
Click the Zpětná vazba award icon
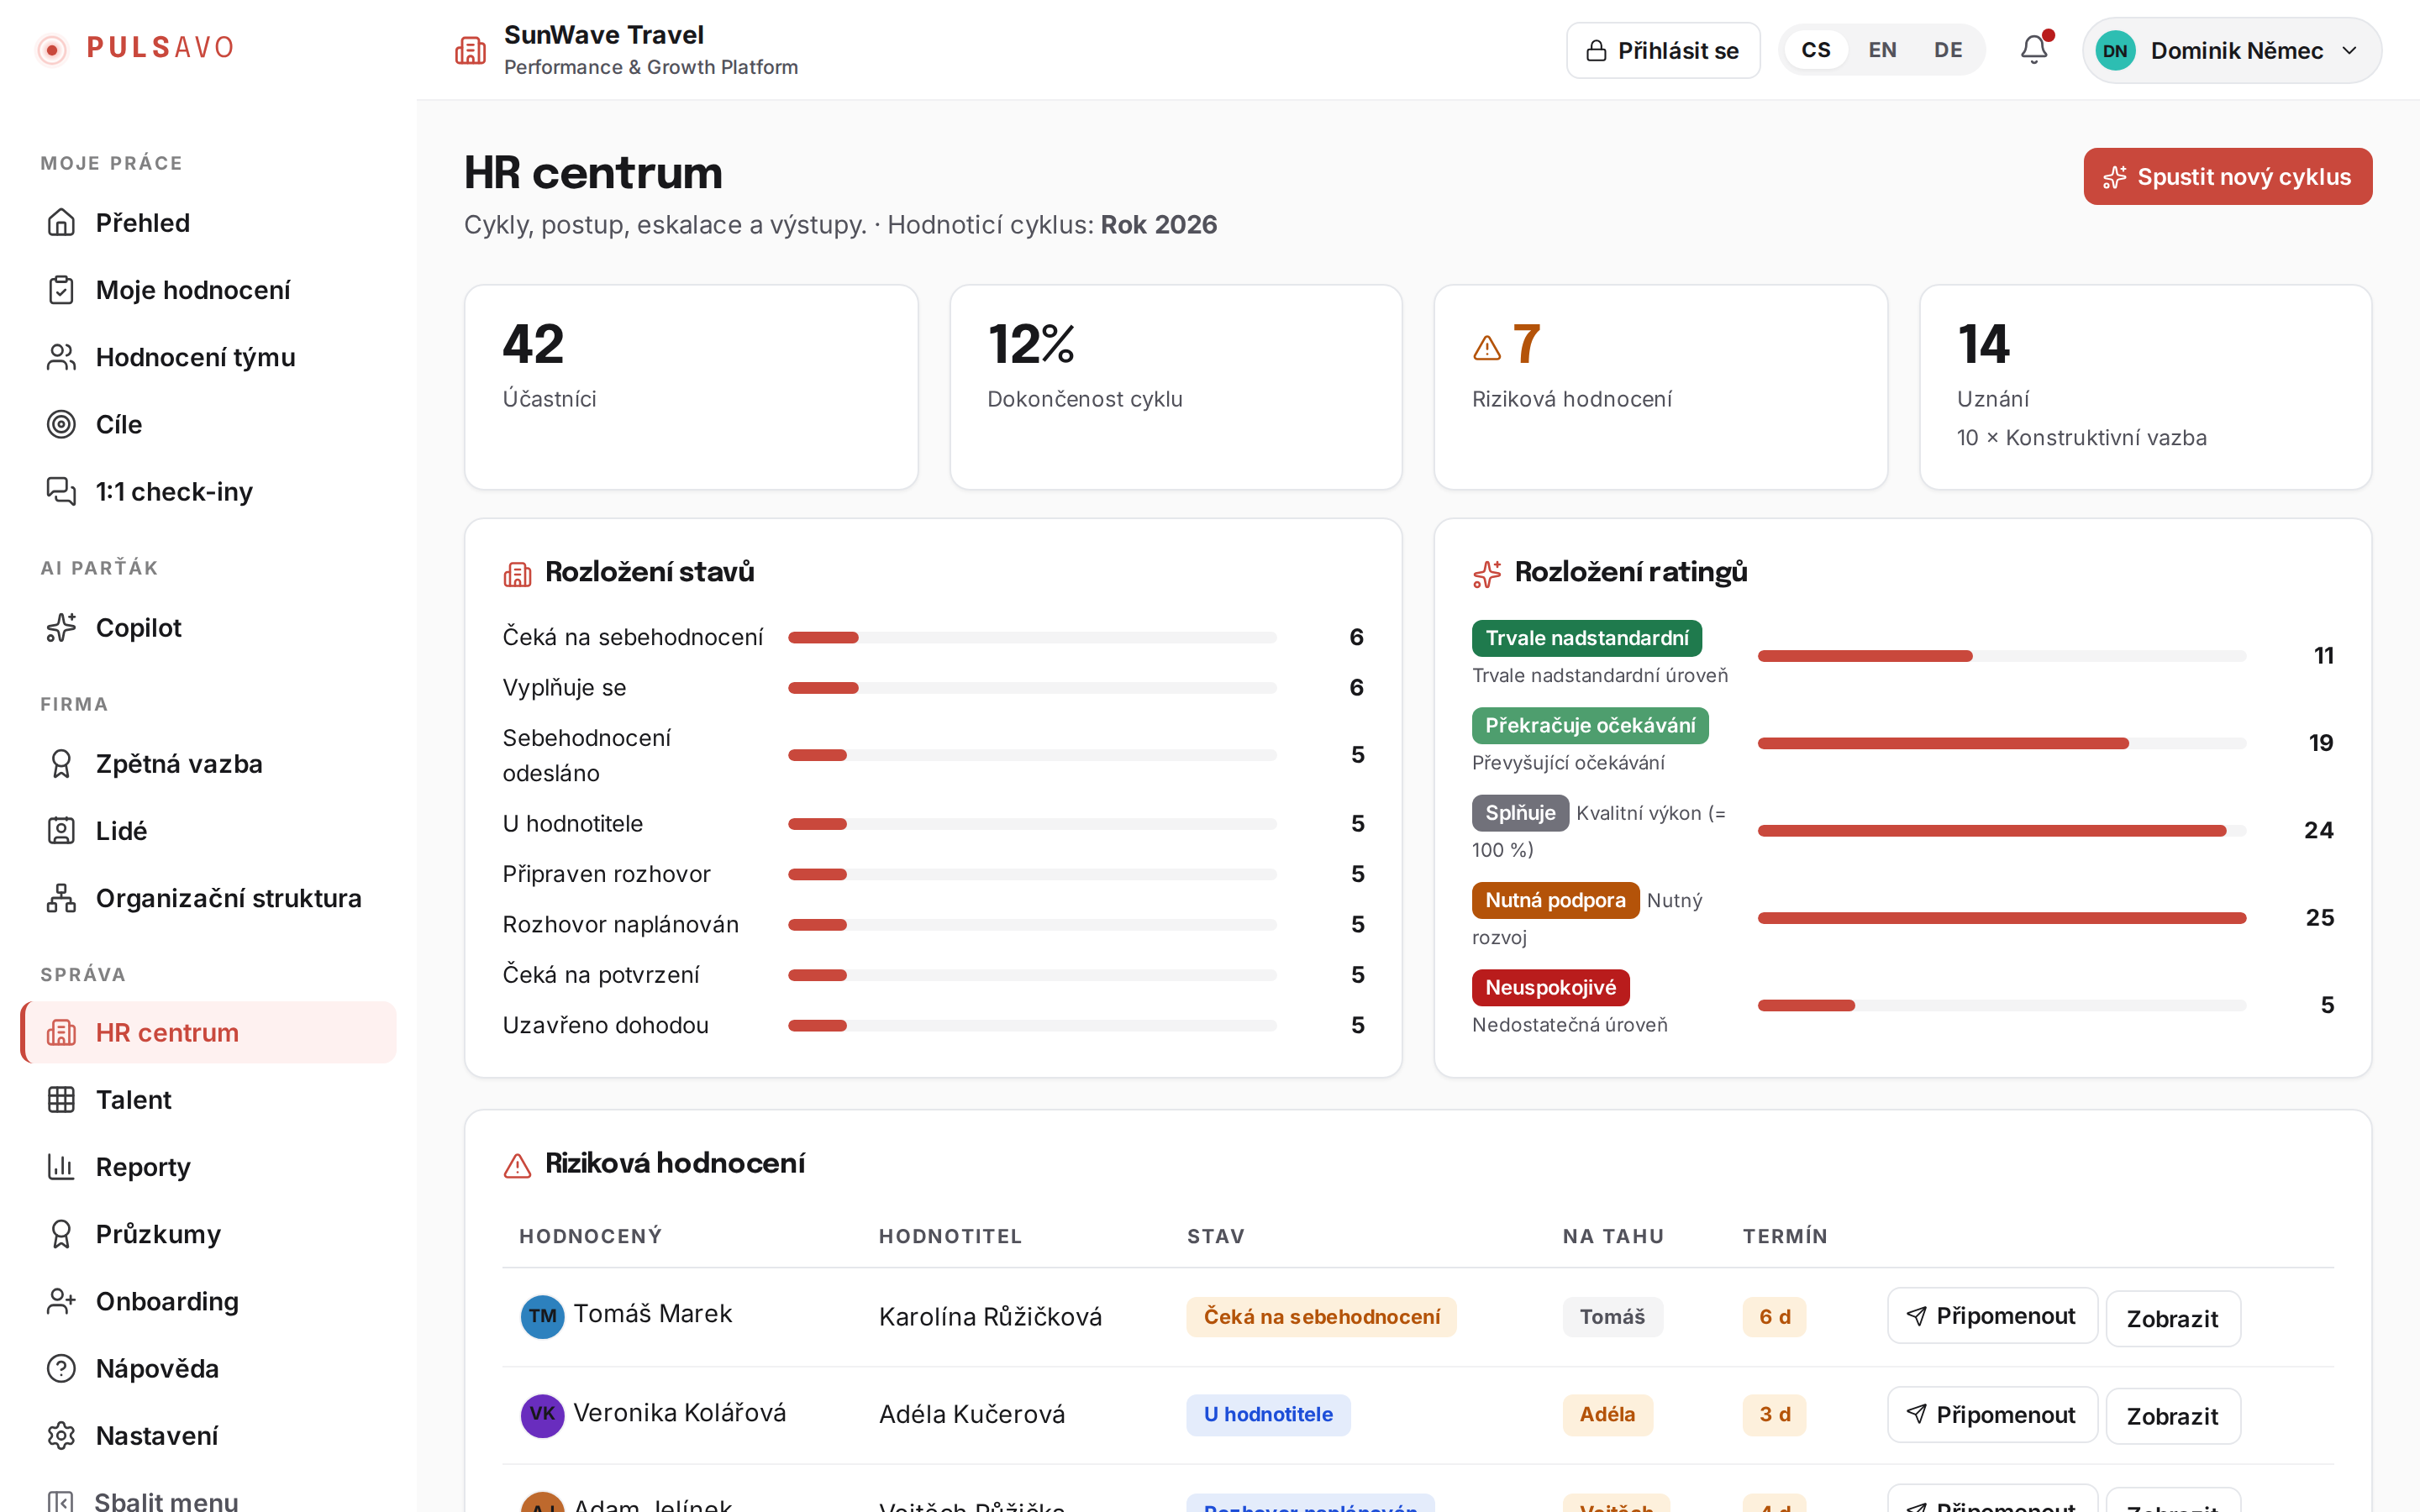pos(61,763)
